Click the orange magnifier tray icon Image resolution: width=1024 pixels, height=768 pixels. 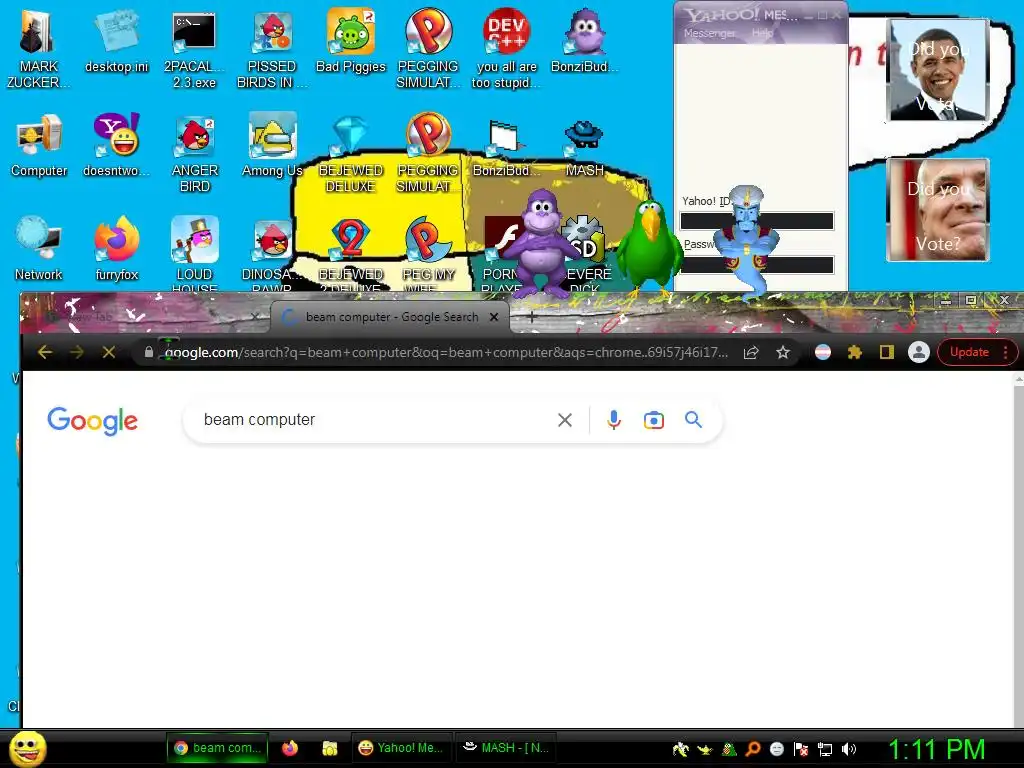pyautogui.click(x=753, y=749)
